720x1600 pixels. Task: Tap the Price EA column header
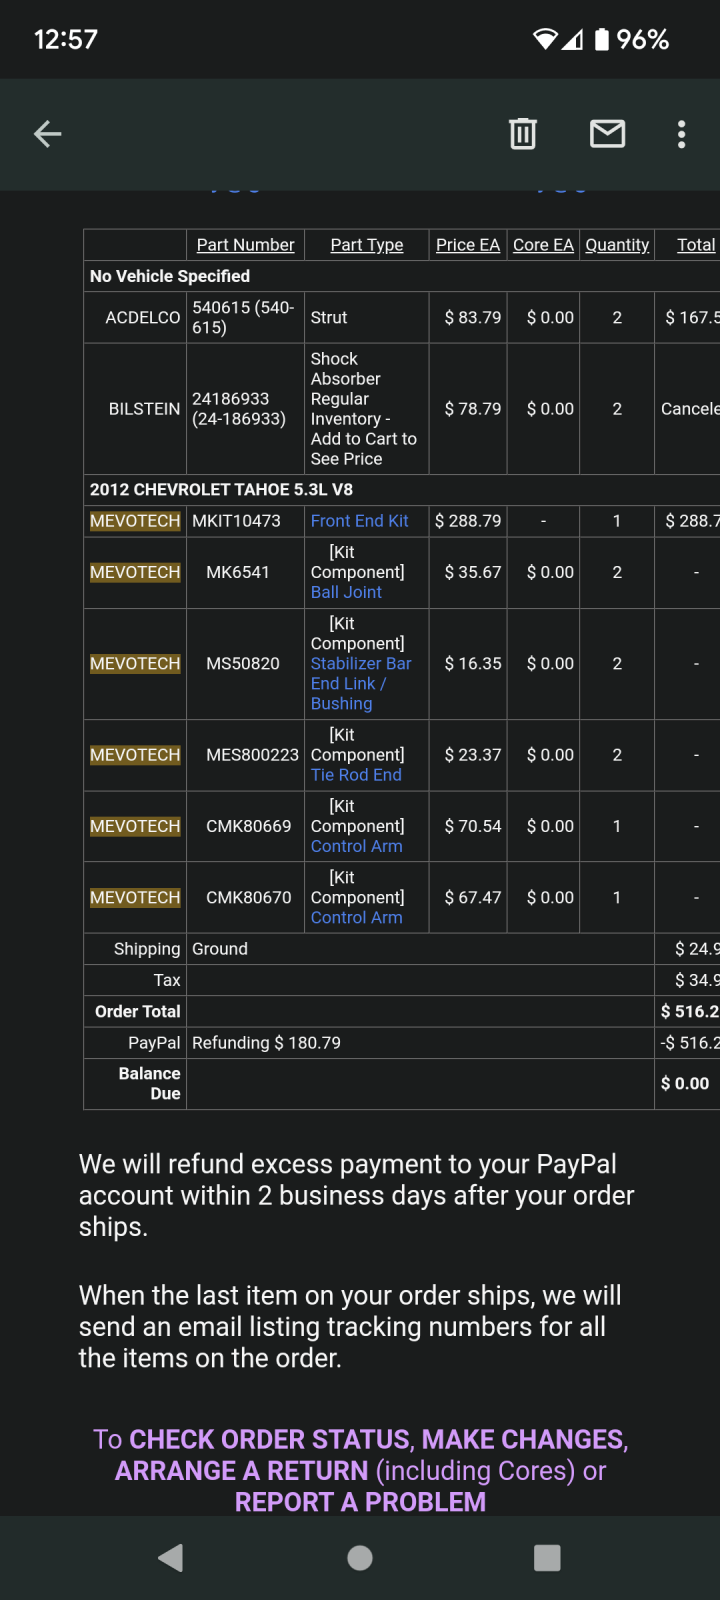pyautogui.click(x=468, y=245)
